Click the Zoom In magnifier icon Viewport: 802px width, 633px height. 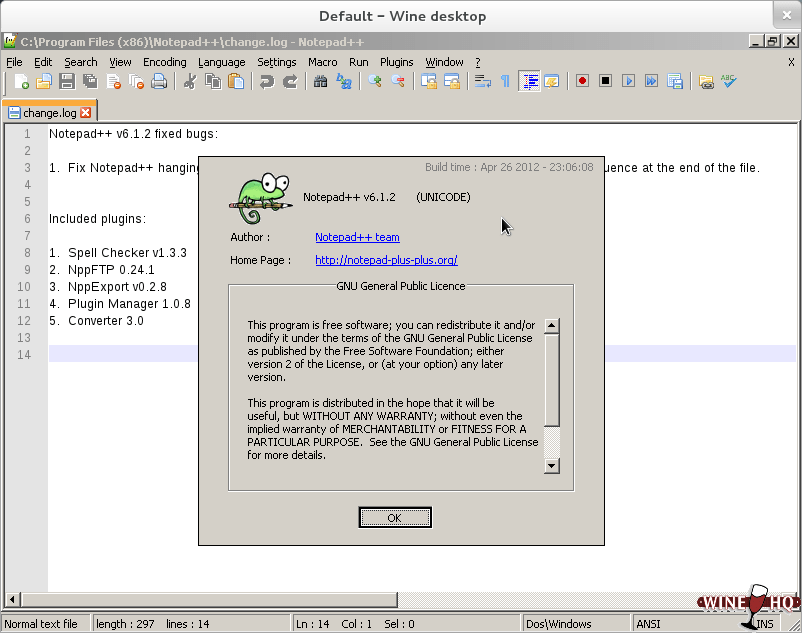point(374,81)
